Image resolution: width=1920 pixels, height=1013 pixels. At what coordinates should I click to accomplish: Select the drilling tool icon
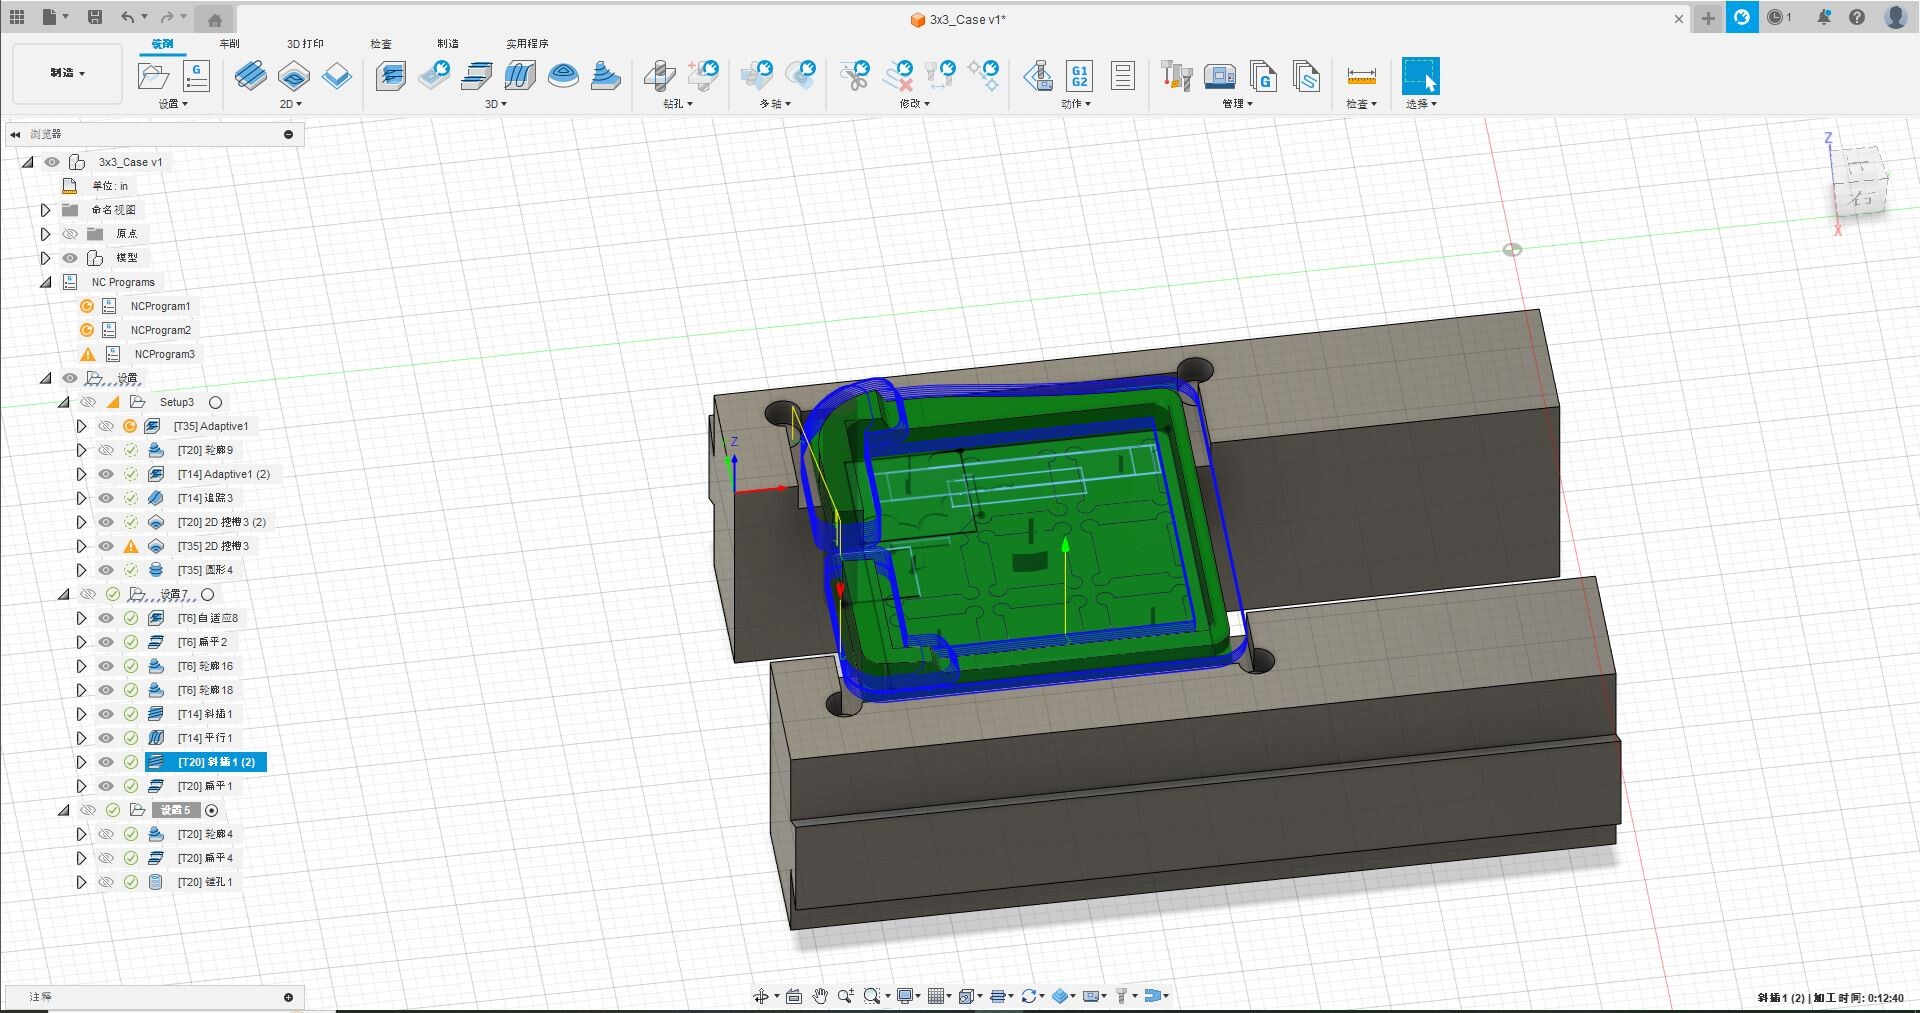tap(659, 76)
